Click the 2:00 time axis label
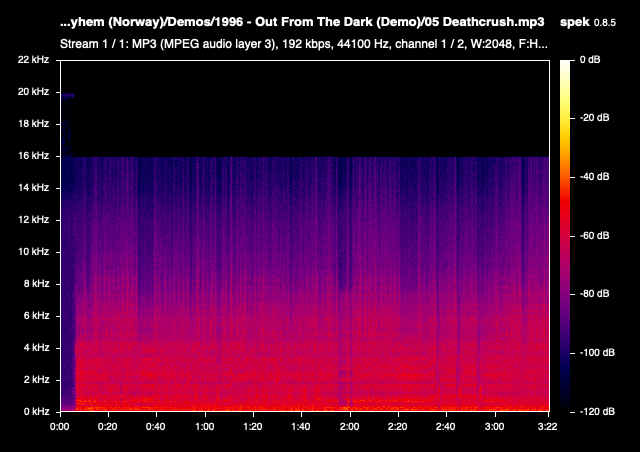The width and height of the screenshot is (640, 452). coord(349,427)
